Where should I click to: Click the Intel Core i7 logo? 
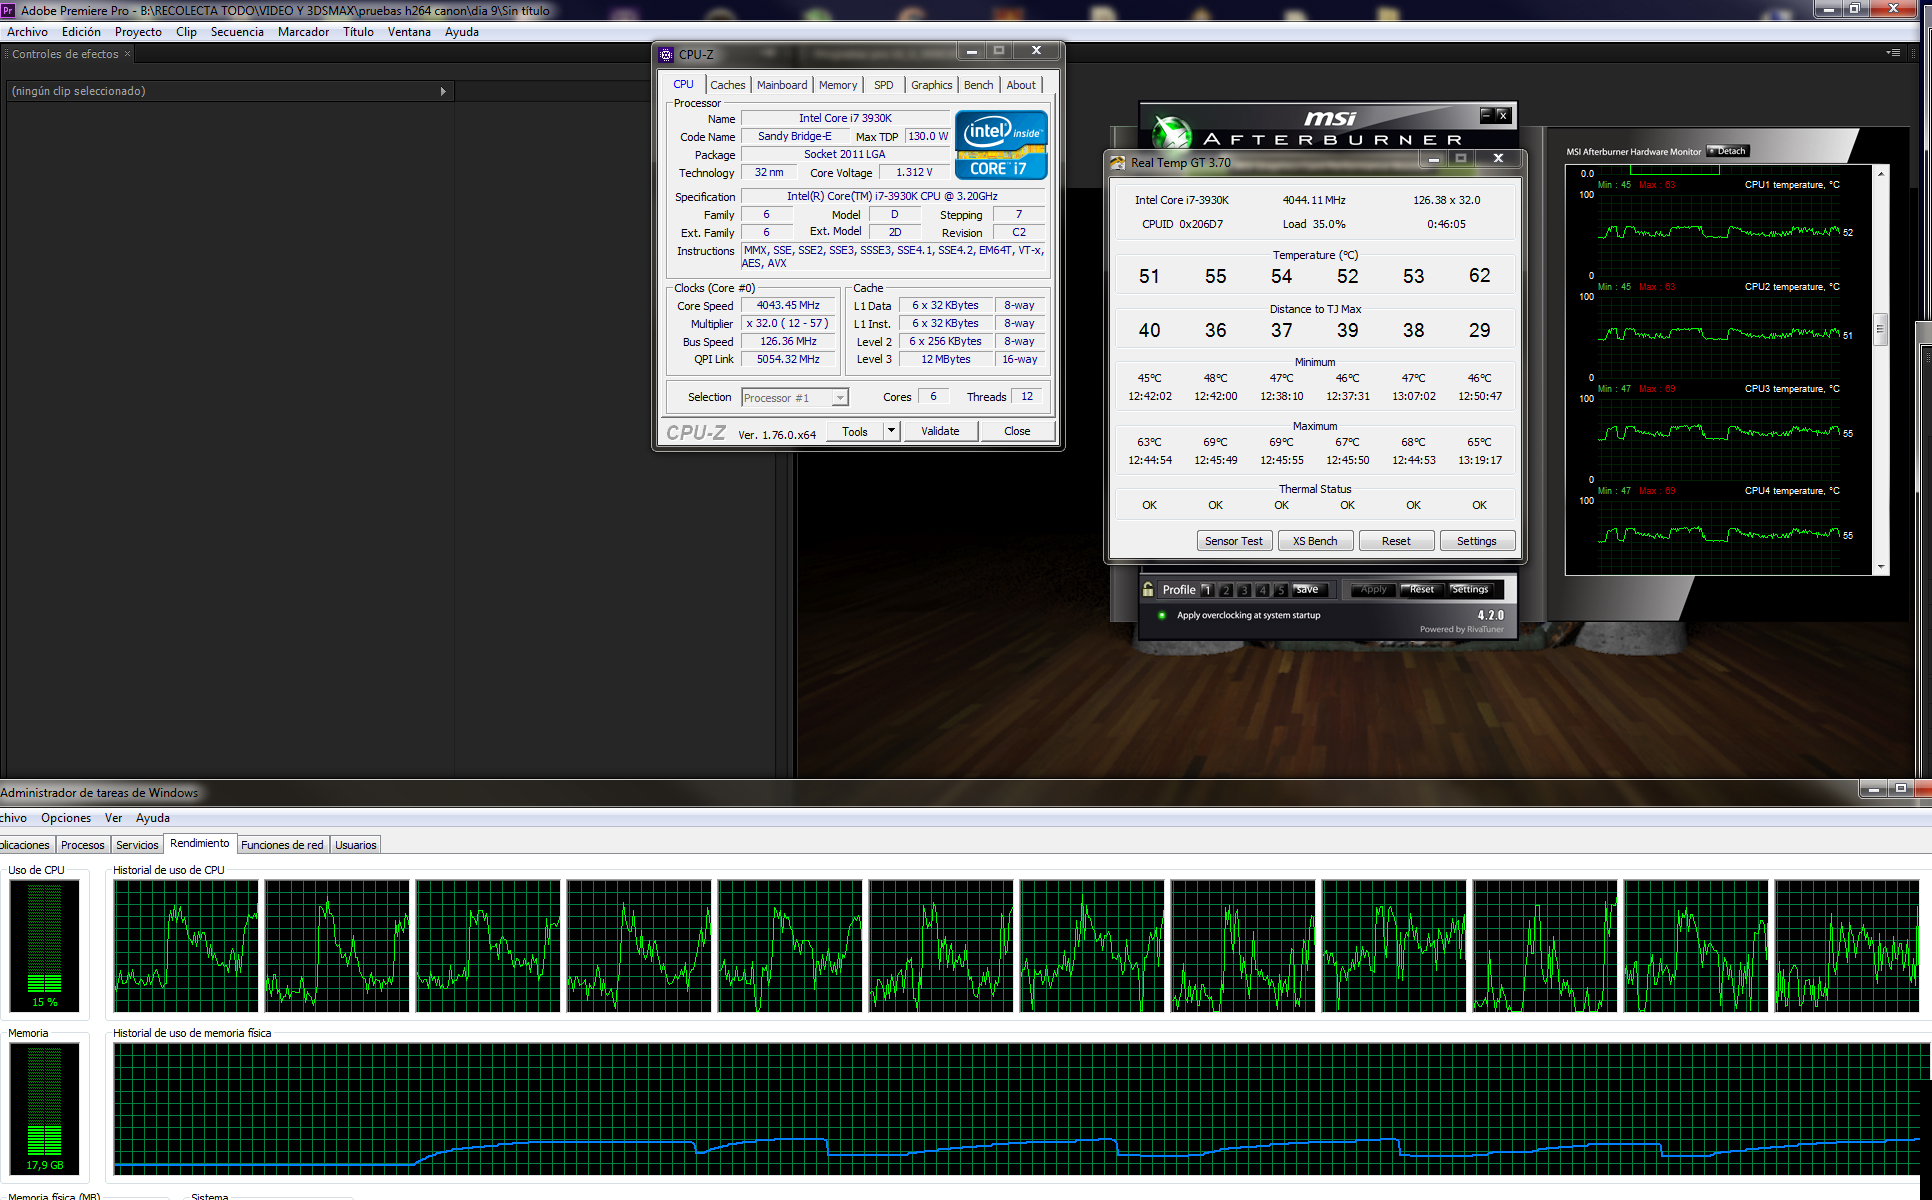(1001, 145)
